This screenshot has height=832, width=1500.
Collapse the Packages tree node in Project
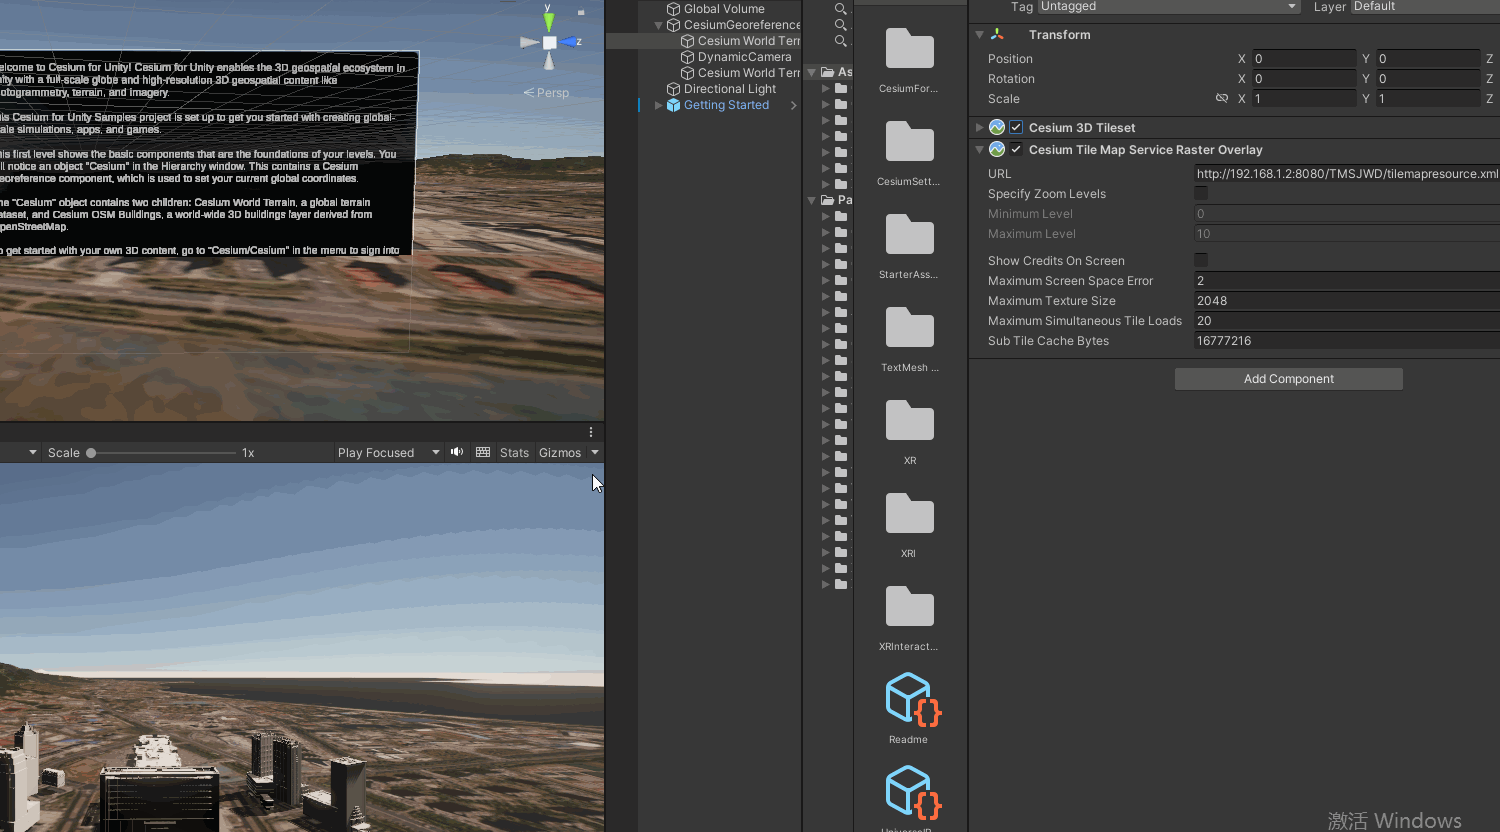pos(812,200)
